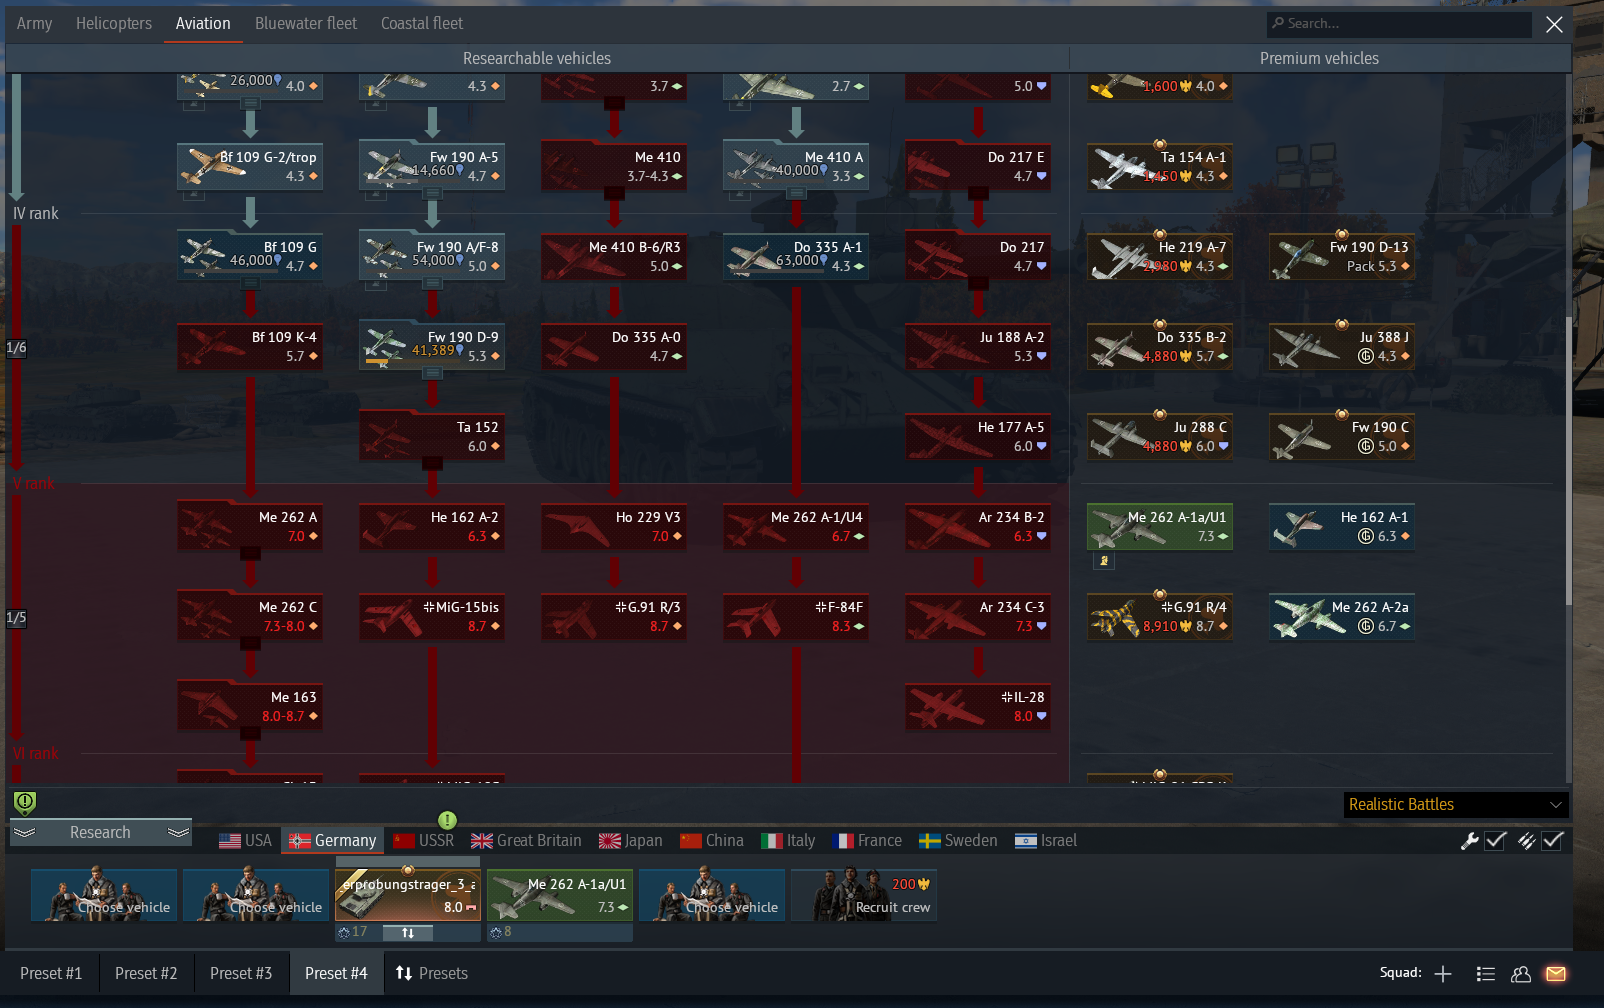This screenshot has width=1604, height=1008.
Task: Expand the Fw 190 D-9 group tab
Action: click(432, 373)
